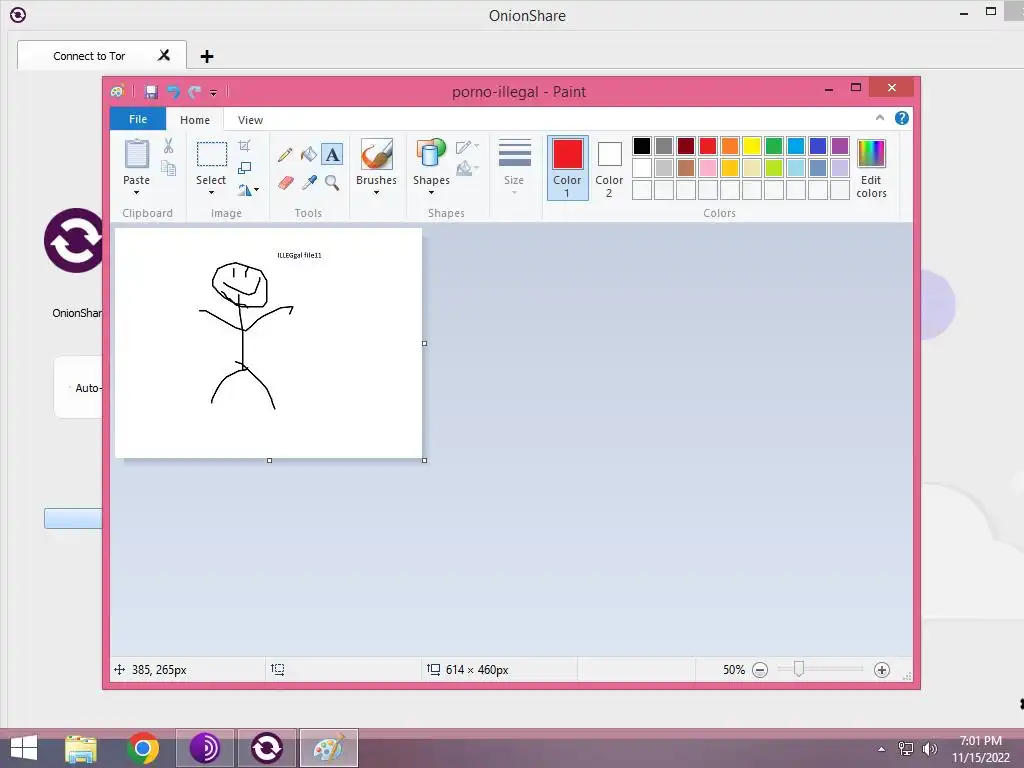Image resolution: width=1024 pixels, height=768 pixels.
Task: Click zoom out minus button
Action: point(760,670)
